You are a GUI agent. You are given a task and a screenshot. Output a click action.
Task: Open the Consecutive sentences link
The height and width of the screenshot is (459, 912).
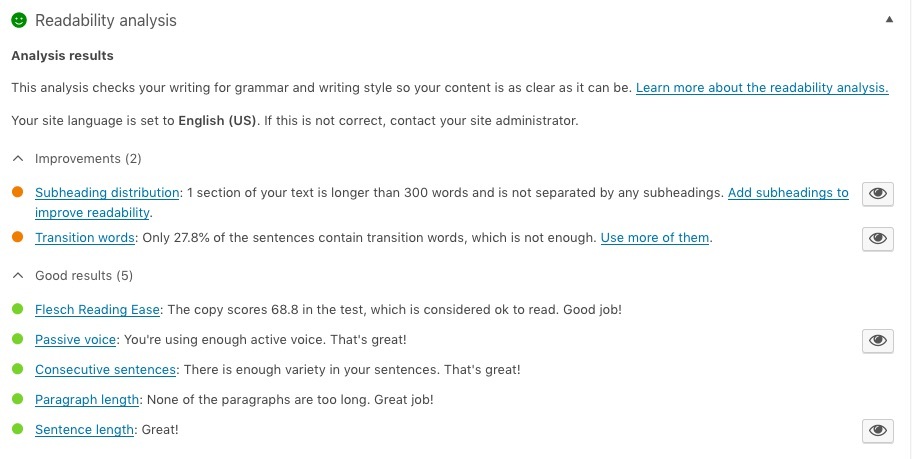(105, 369)
